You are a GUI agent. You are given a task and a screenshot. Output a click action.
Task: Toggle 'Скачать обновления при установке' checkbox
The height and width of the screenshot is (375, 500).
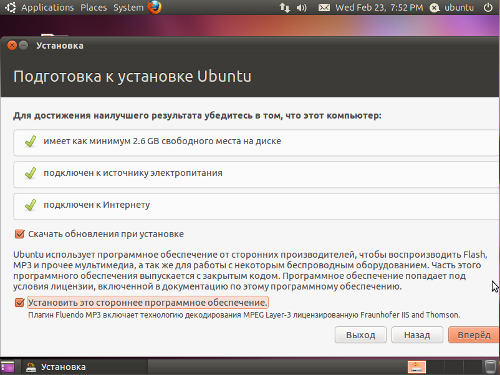pos(20,234)
